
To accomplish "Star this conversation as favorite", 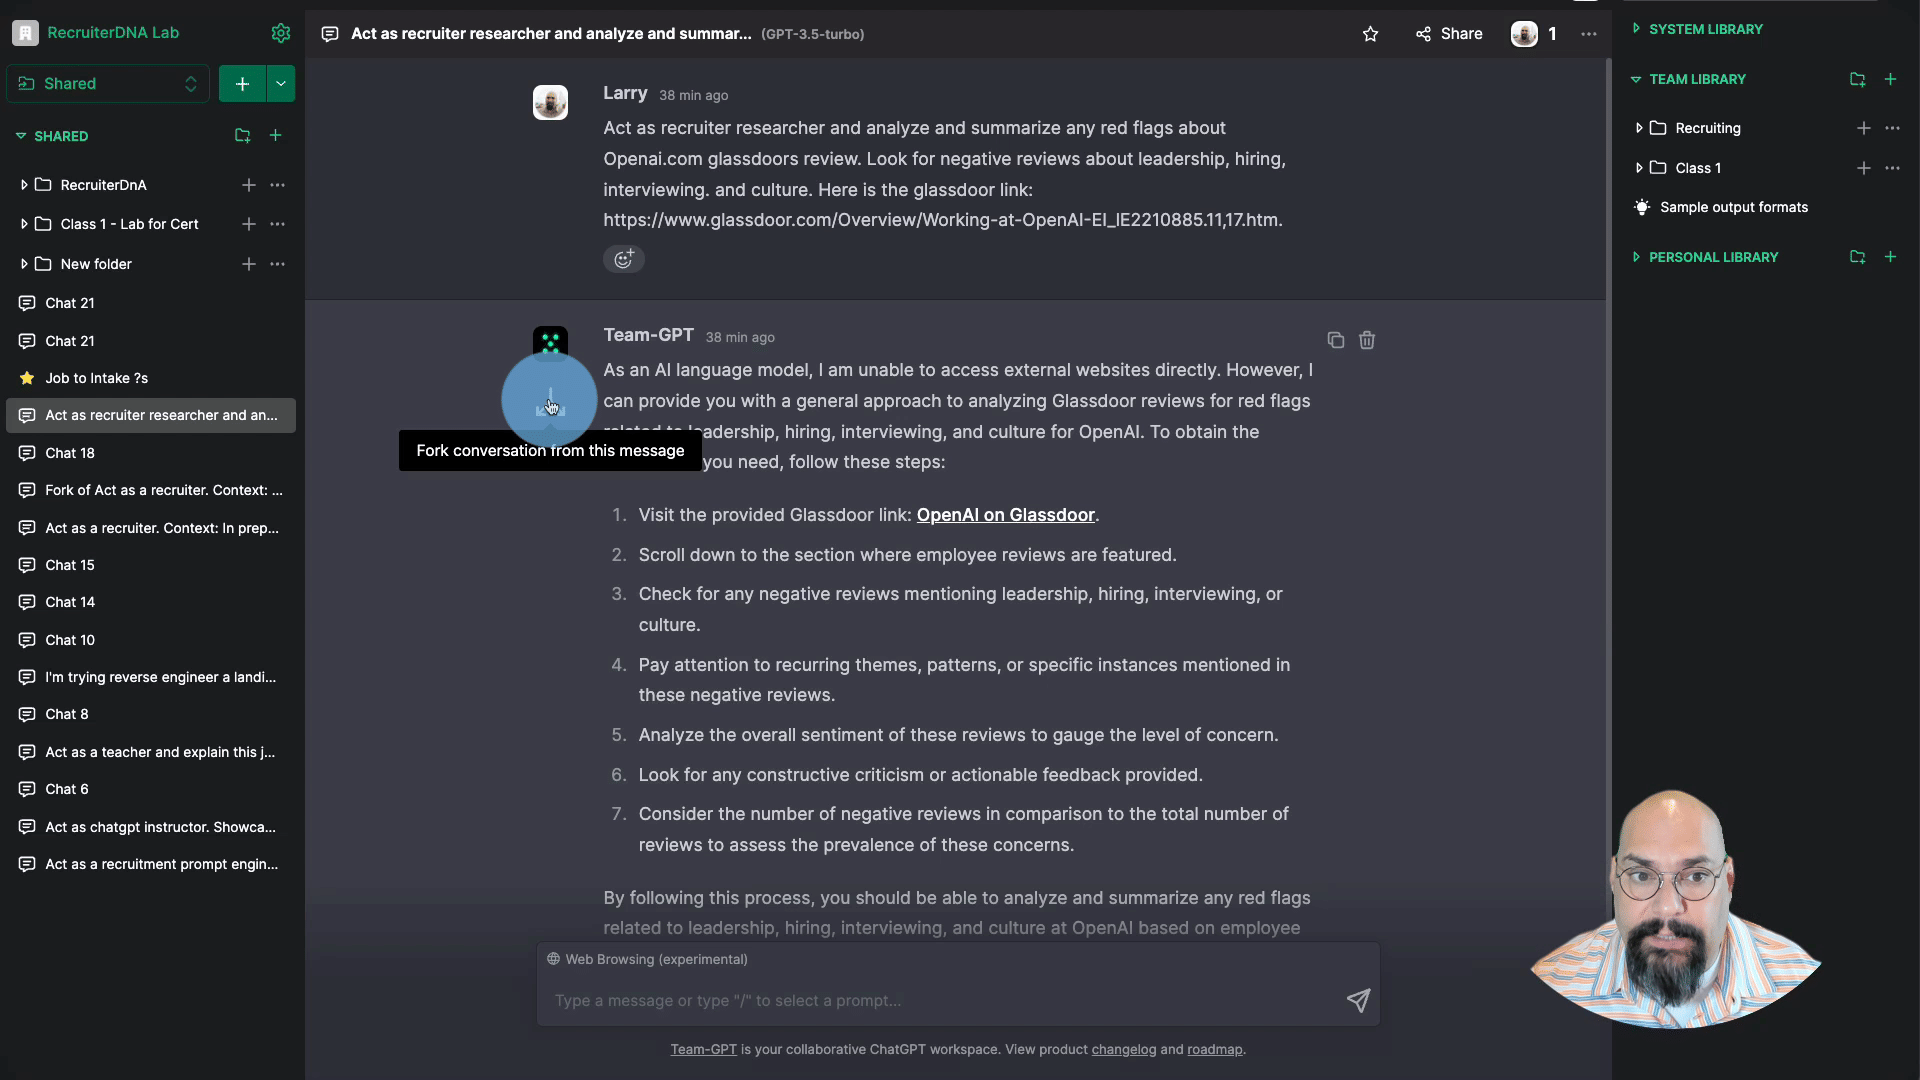I will coord(1370,34).
